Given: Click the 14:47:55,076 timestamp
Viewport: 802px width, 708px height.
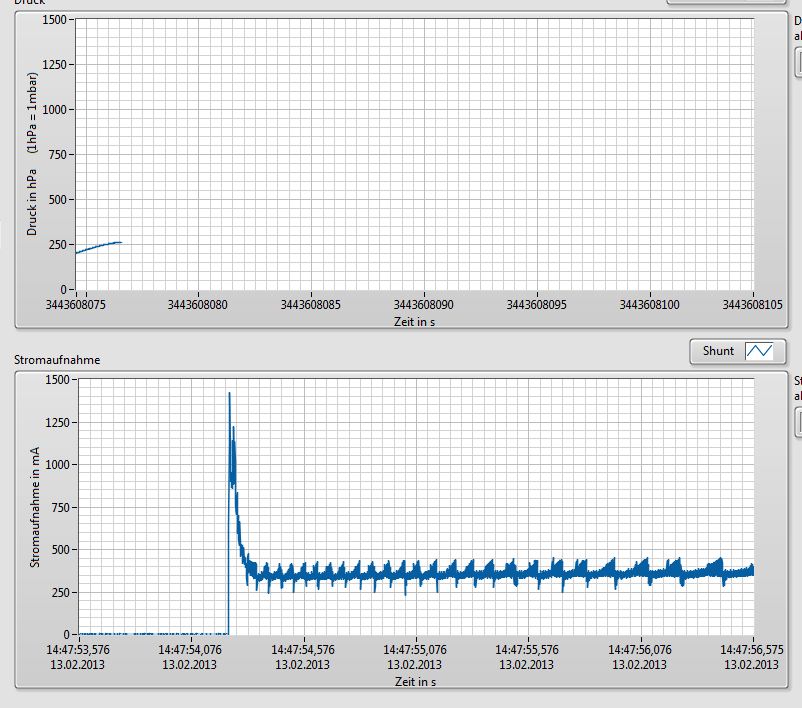Looking at the screenshot, I should [415, 650].
